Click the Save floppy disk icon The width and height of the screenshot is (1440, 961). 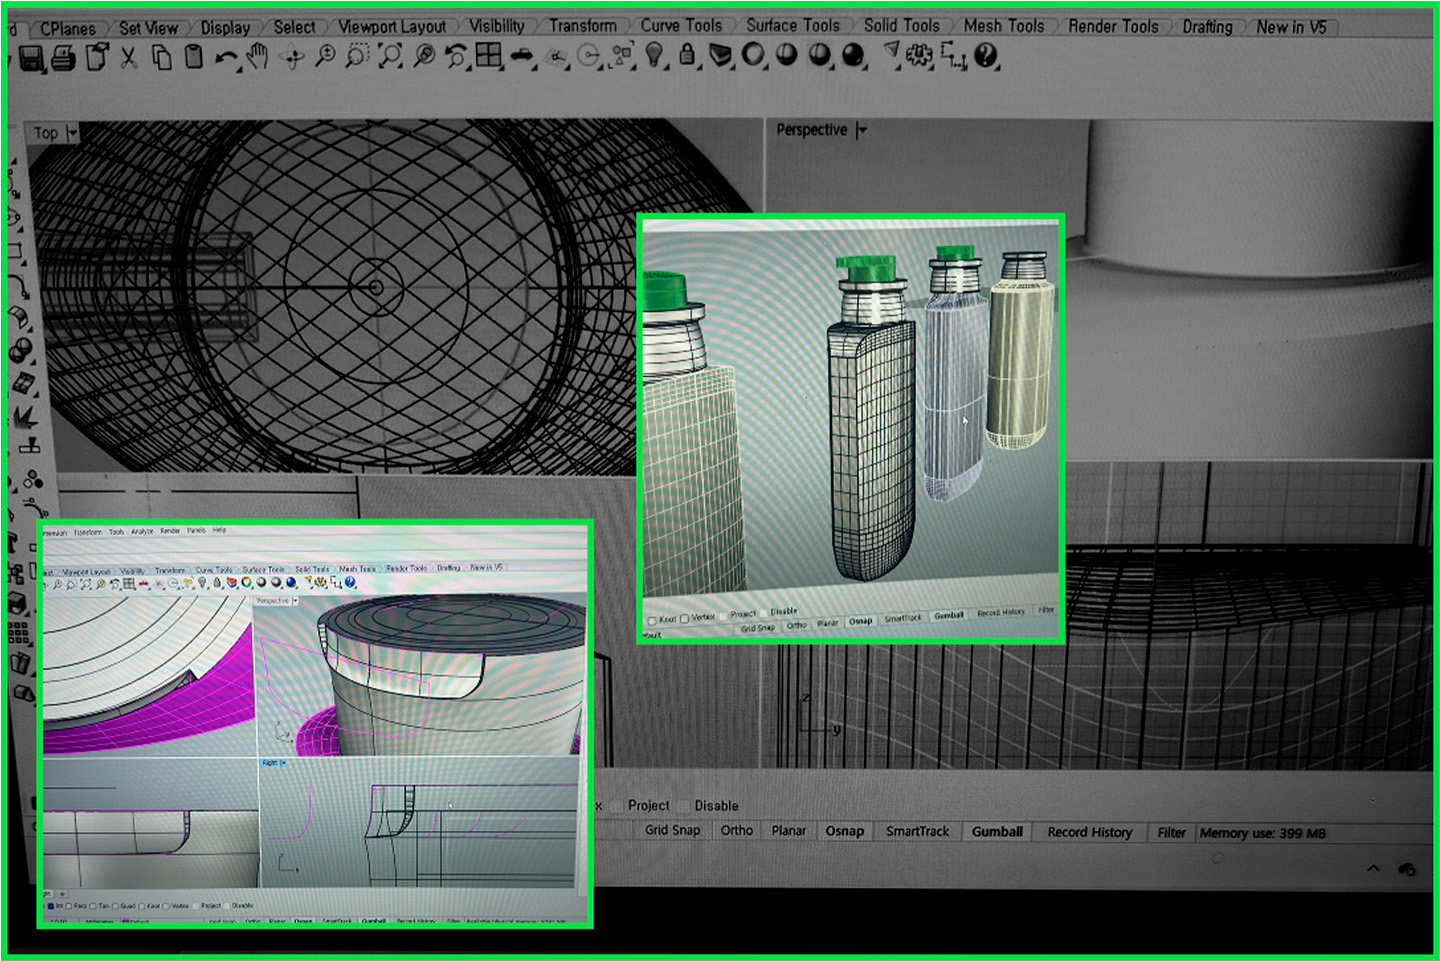[x=31, y=59]
